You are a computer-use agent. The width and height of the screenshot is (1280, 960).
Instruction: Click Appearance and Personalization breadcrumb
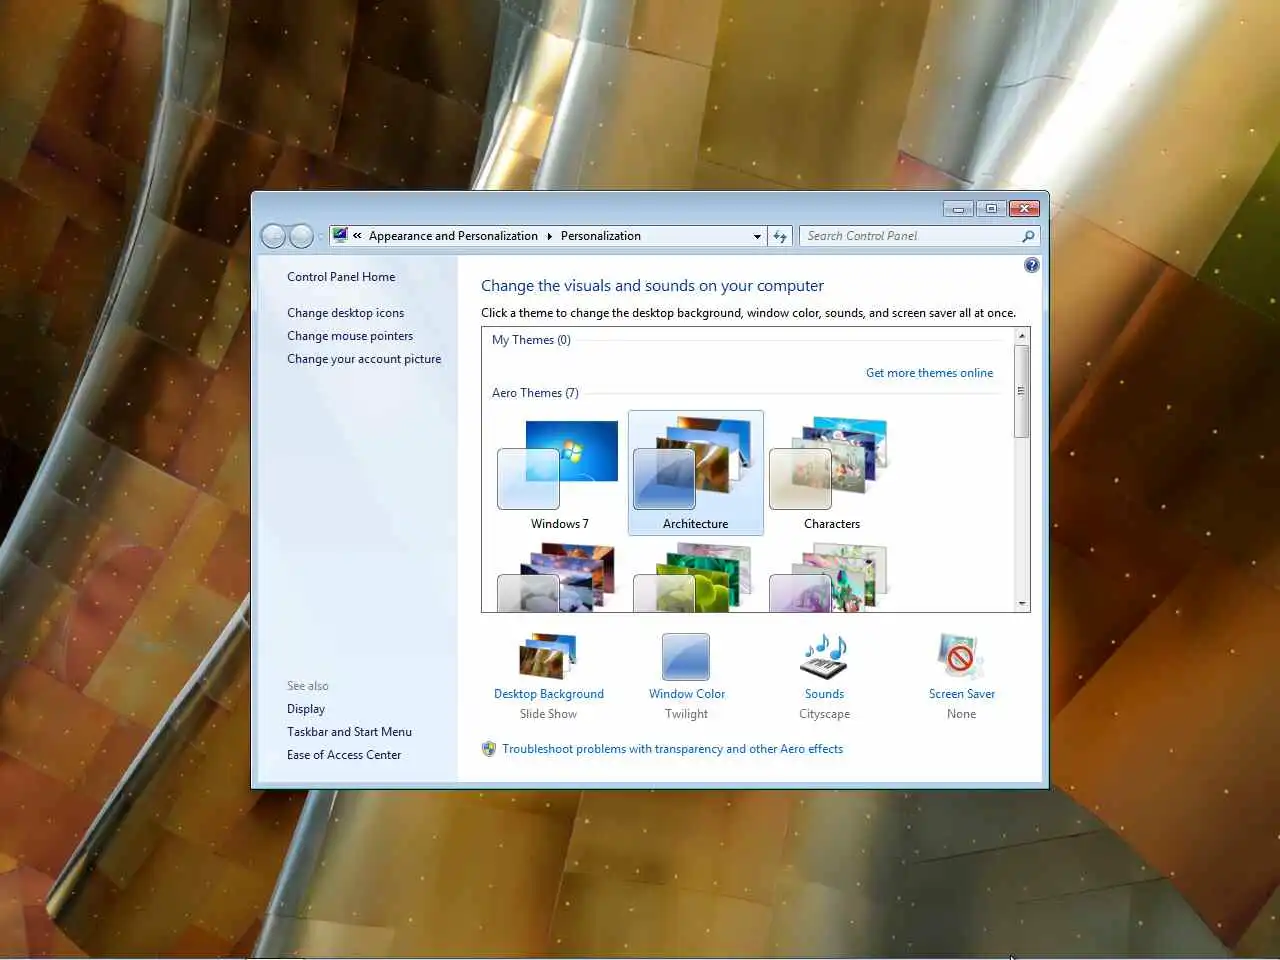coord(453,236)
